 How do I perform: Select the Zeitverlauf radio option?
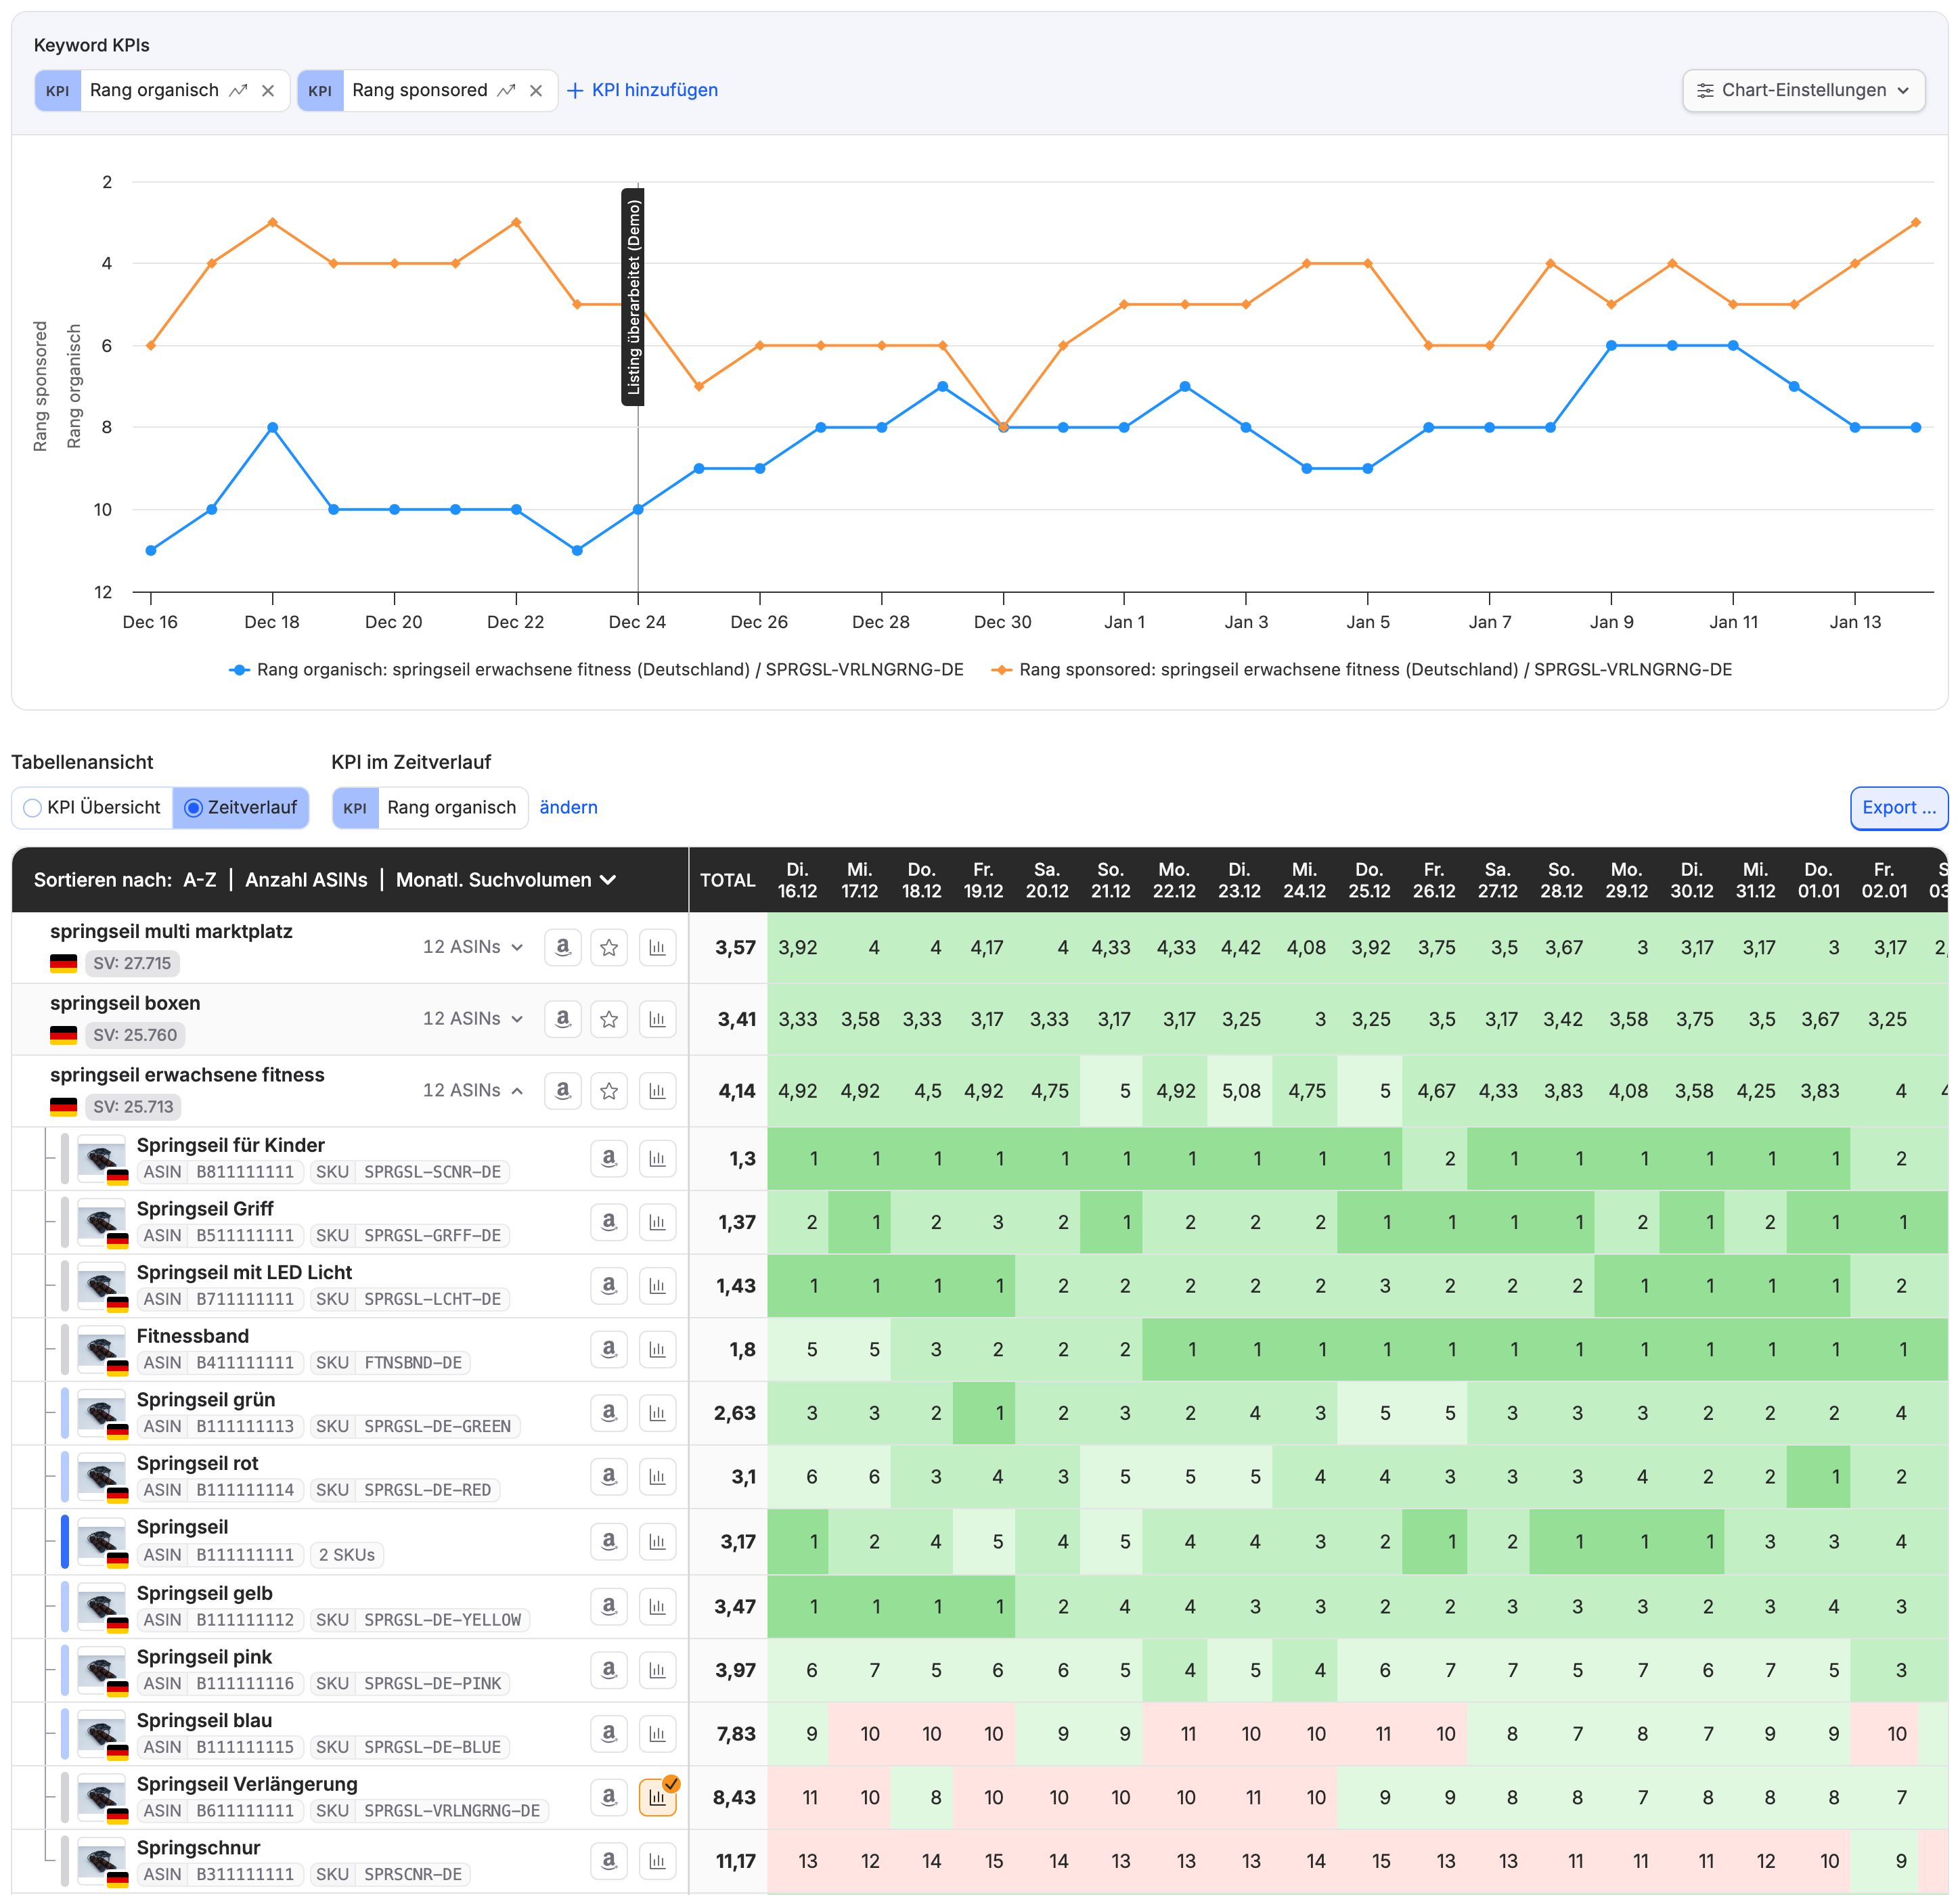(241, 807)
